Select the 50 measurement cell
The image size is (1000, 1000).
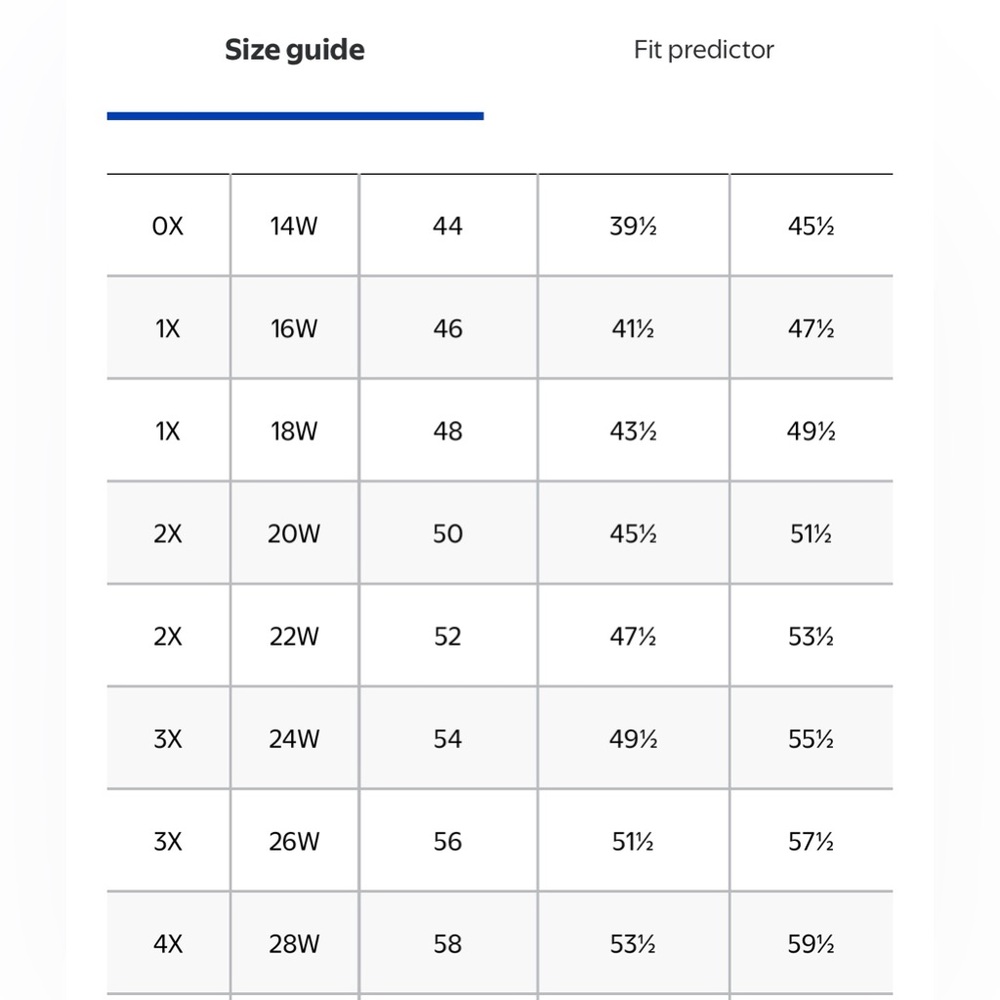pyautogui.click(x=448, y=534)
